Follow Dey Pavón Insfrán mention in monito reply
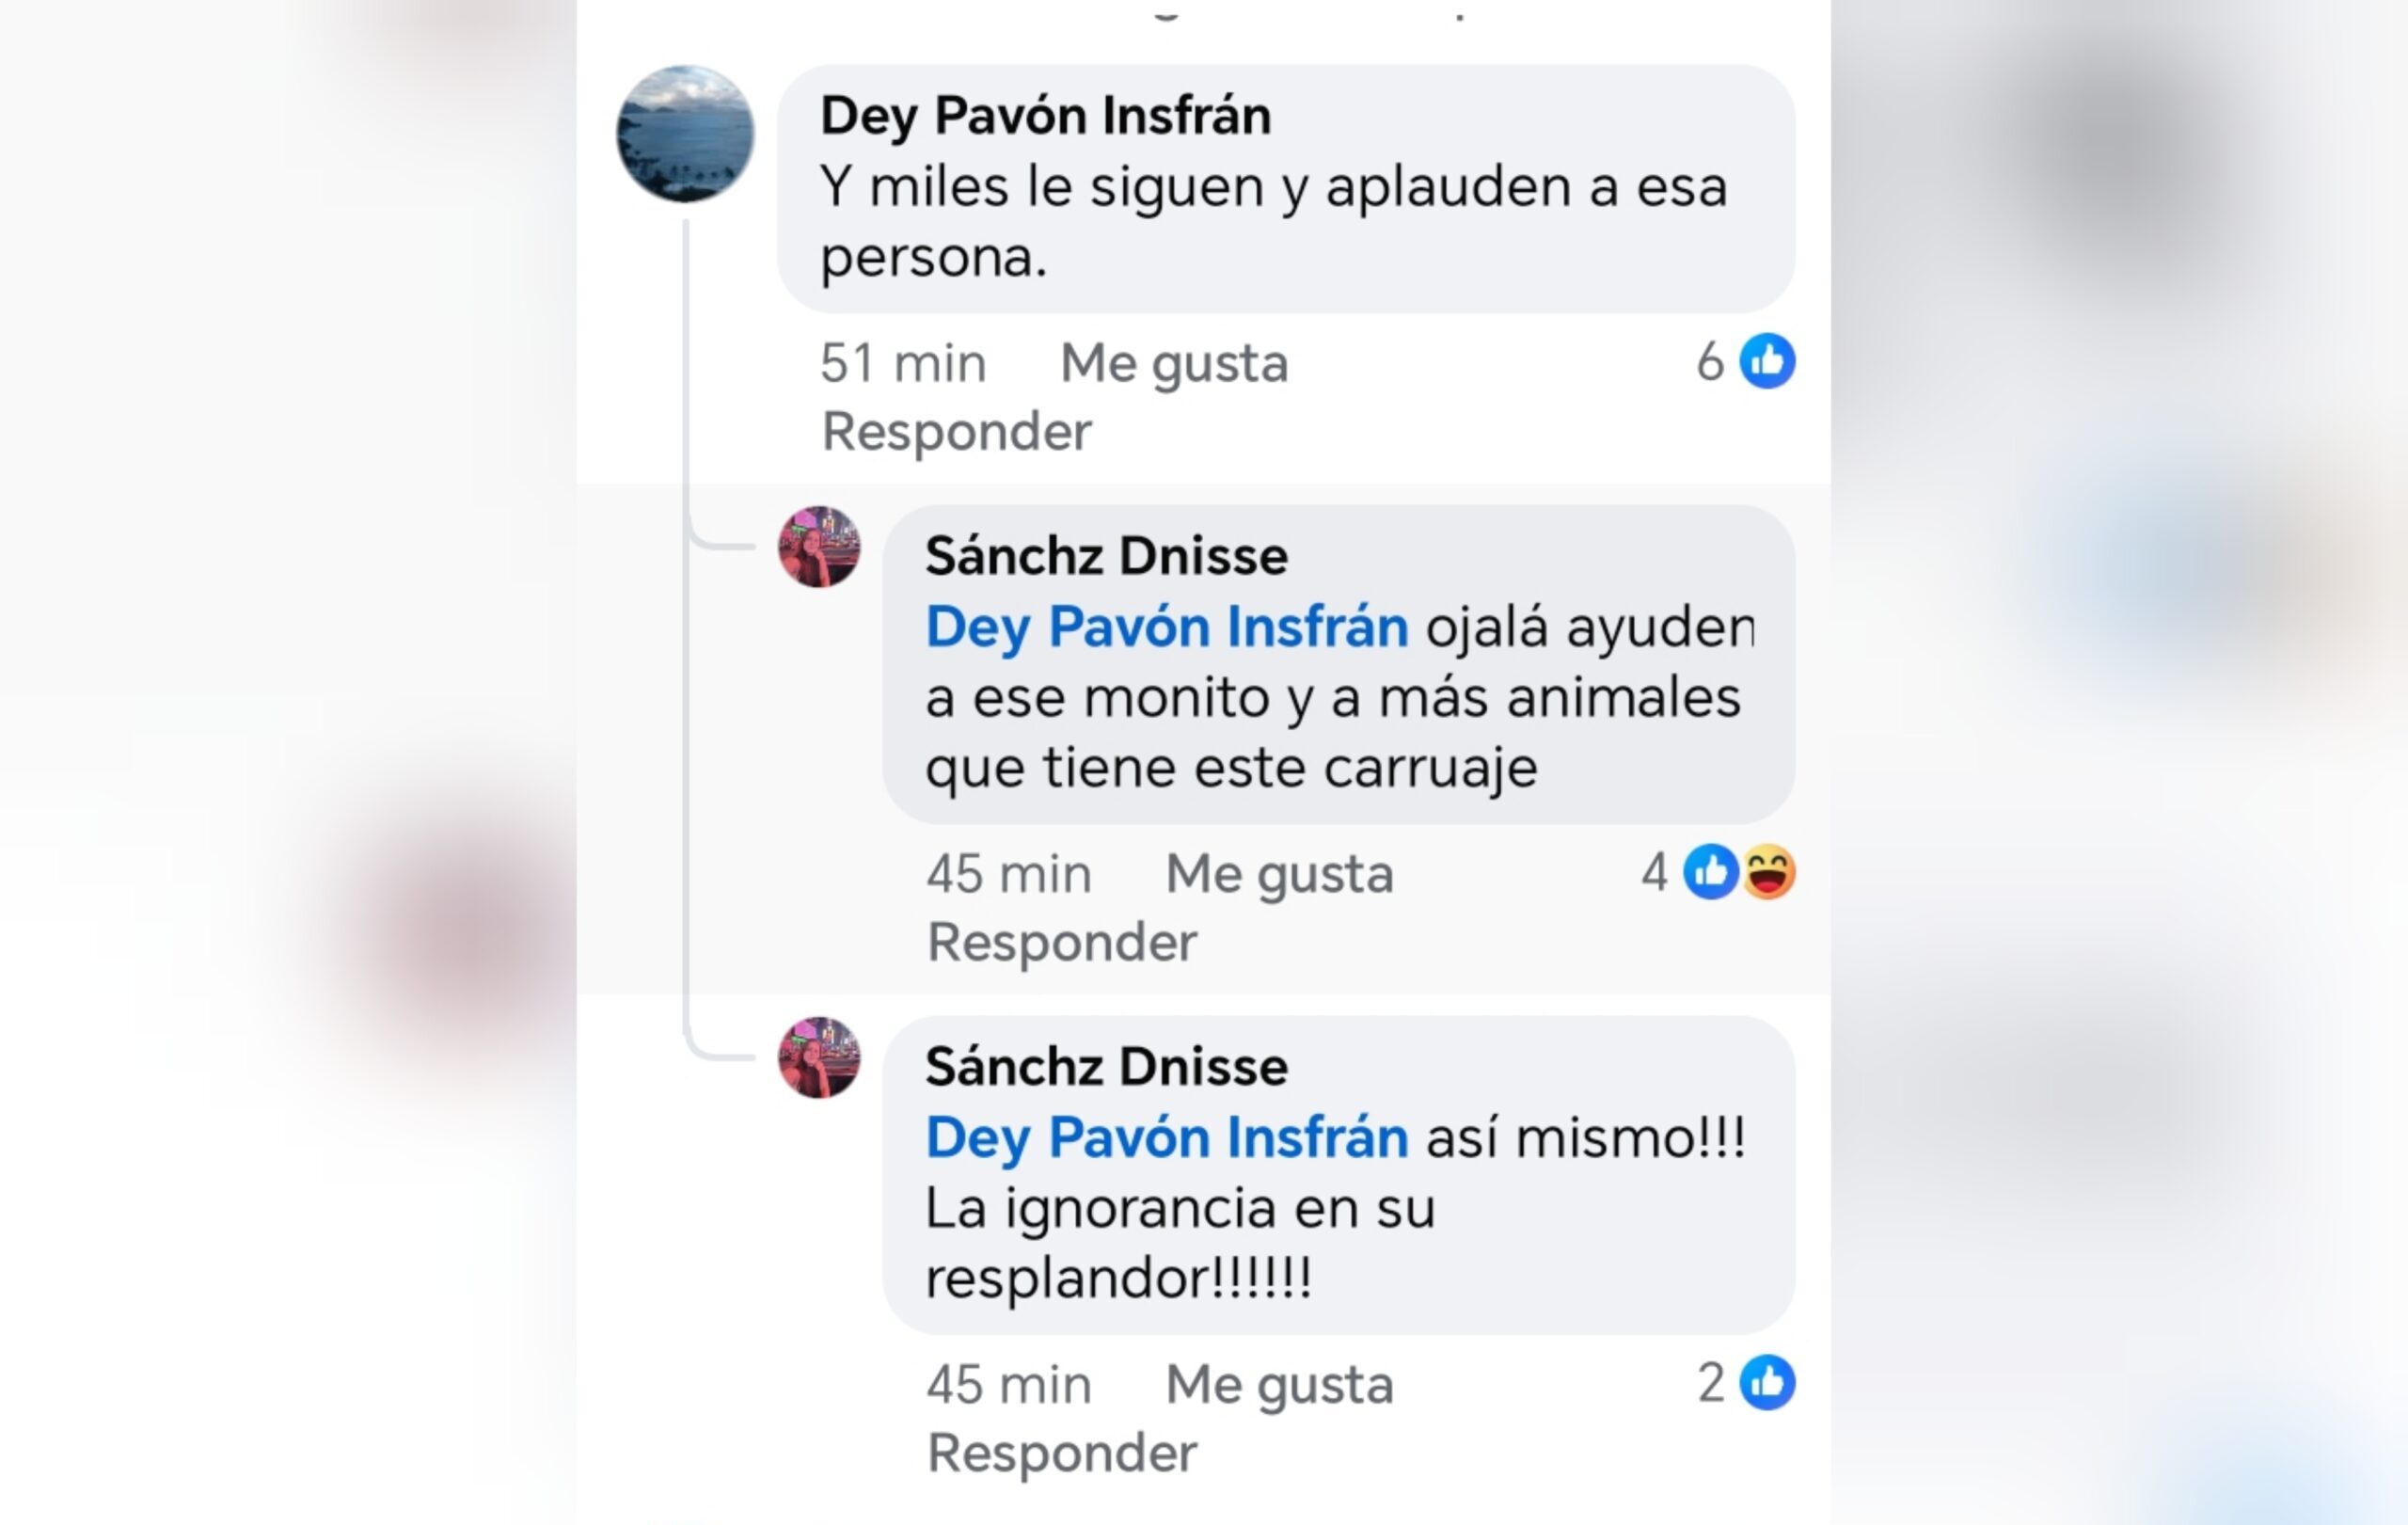 tap(1167, 627)
